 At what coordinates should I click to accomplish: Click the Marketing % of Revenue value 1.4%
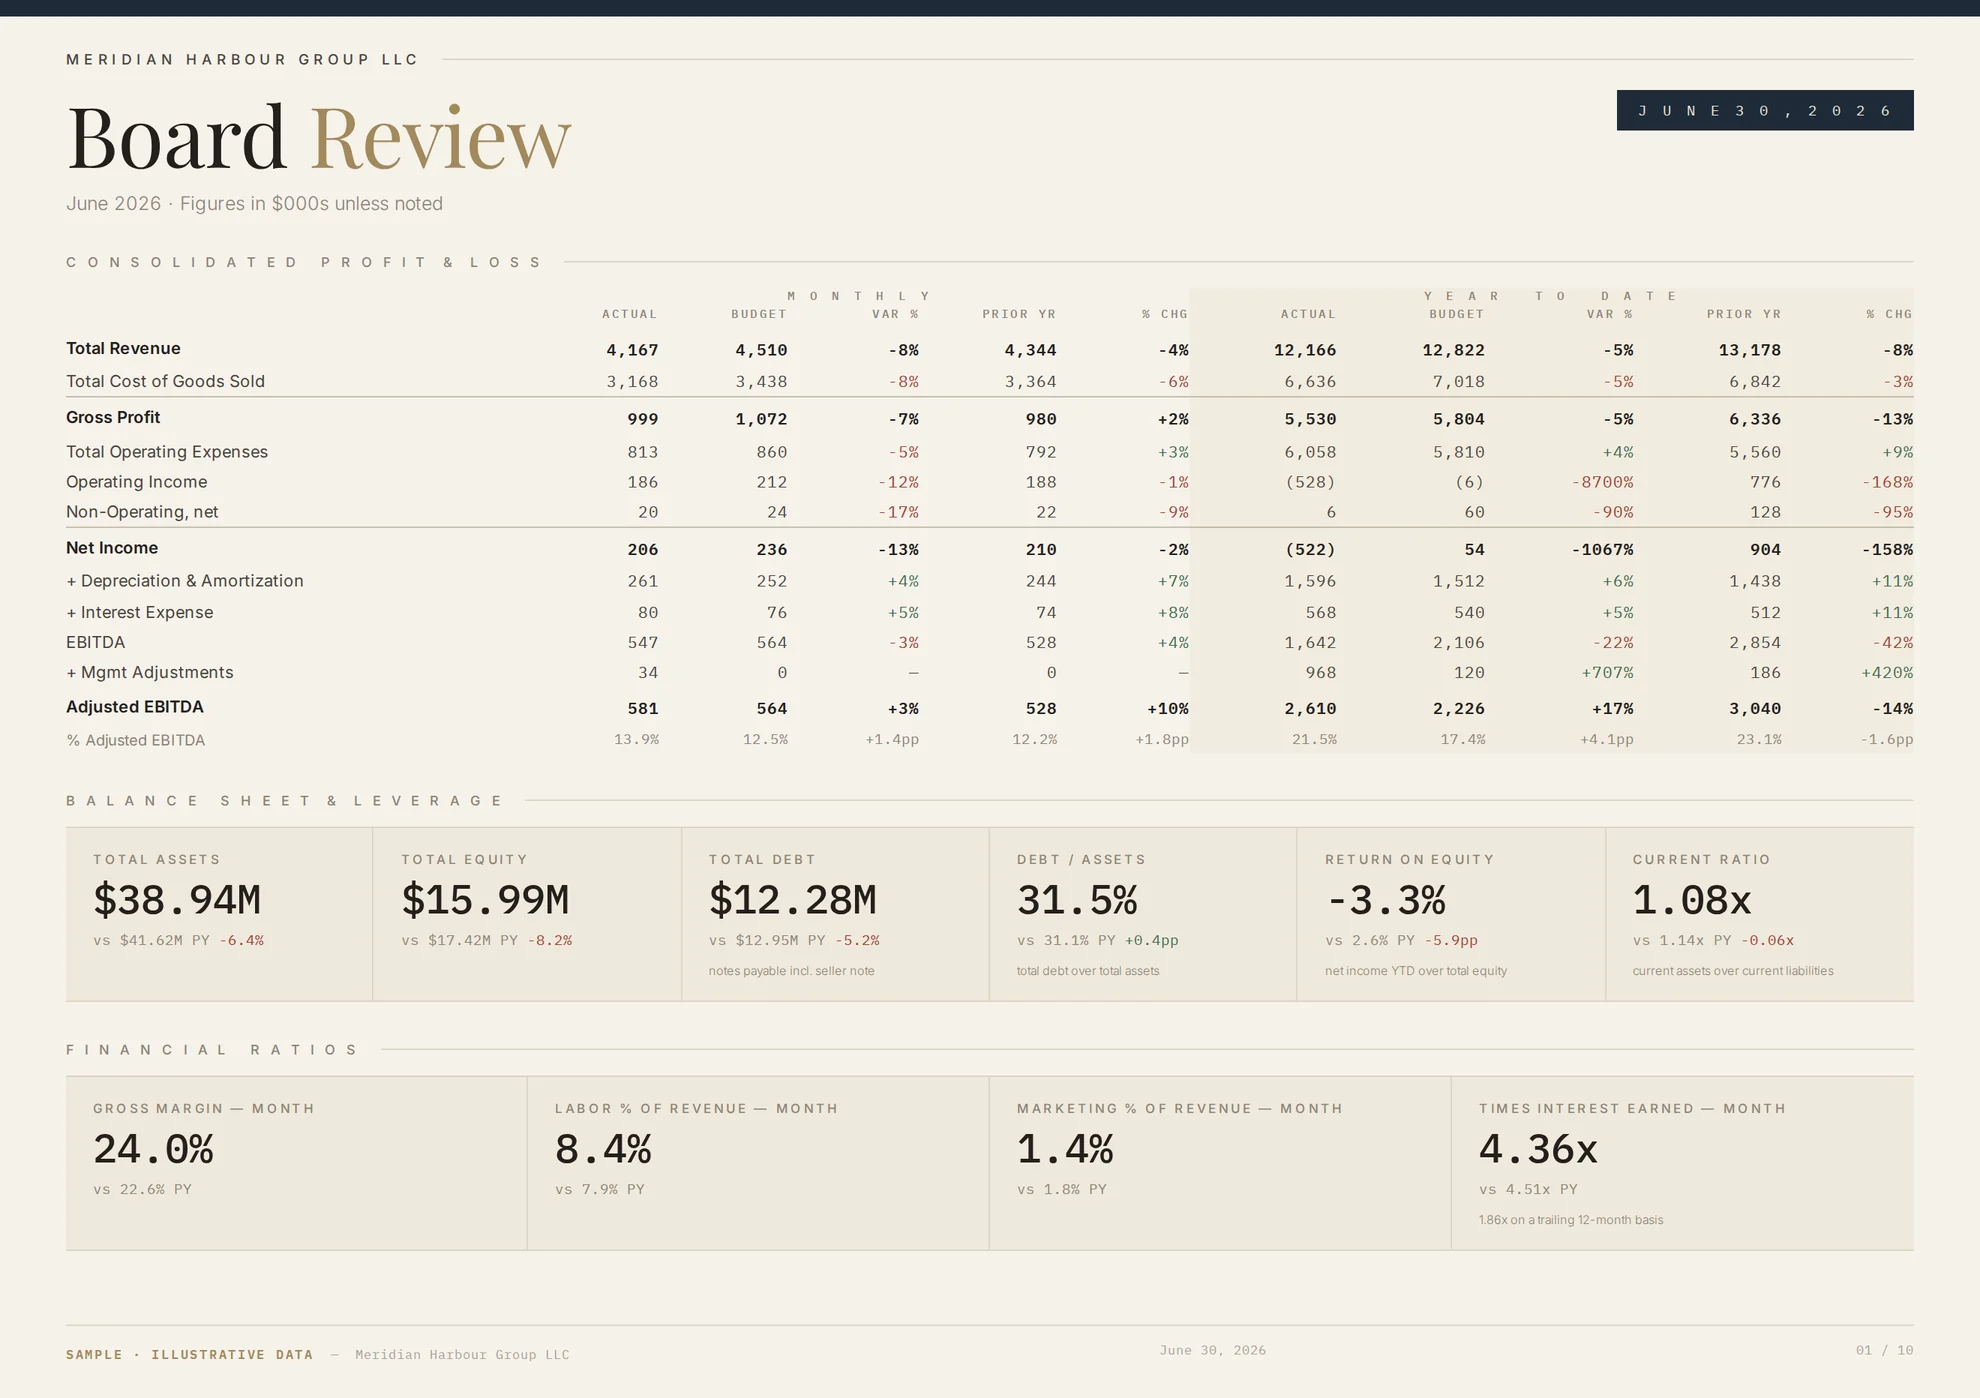1065,1149
